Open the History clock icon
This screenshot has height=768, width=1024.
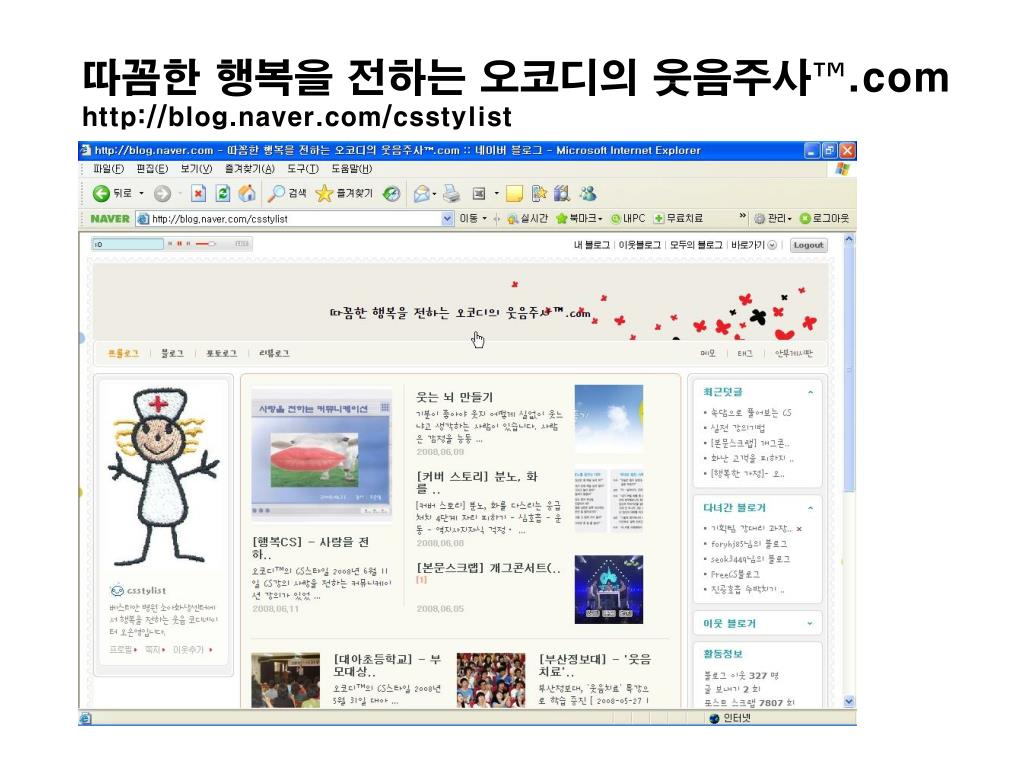(392, 193)
